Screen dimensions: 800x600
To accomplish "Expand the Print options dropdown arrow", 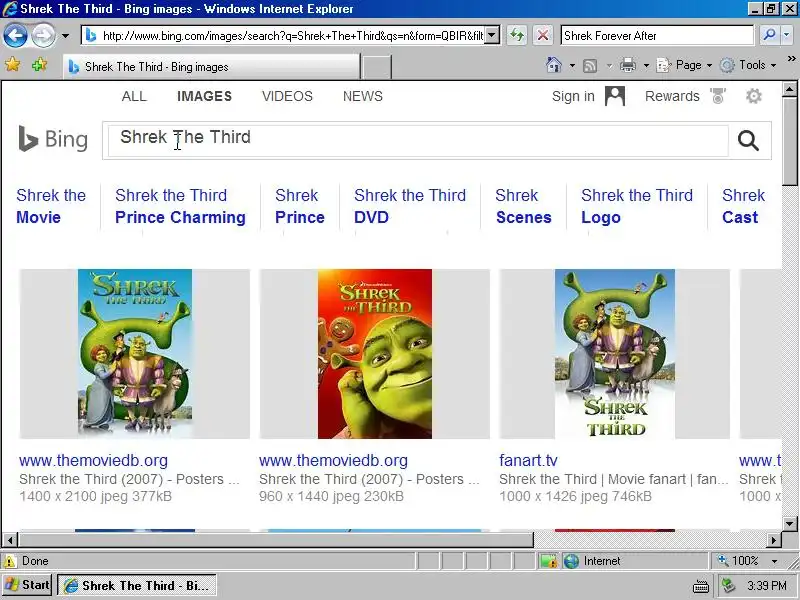I will tap(646, 65).
